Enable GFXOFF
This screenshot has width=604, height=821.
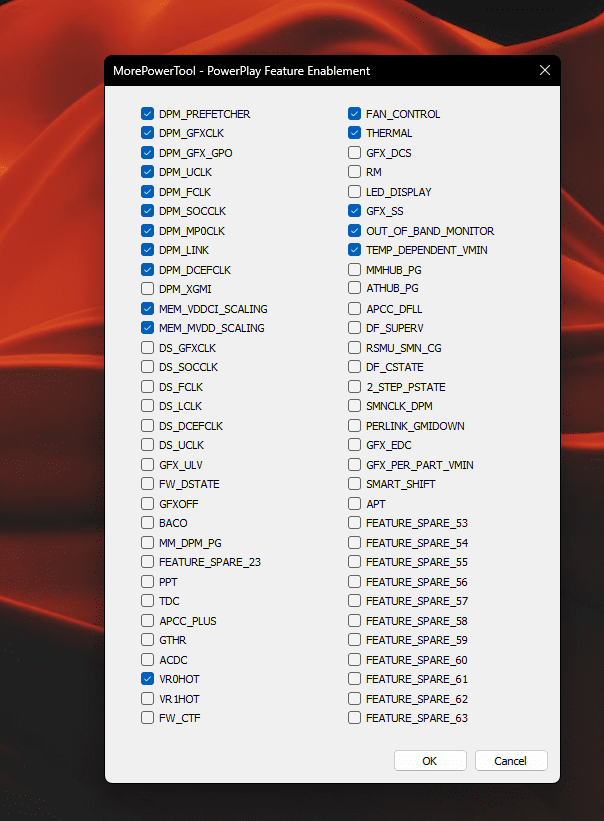[147, 504]
